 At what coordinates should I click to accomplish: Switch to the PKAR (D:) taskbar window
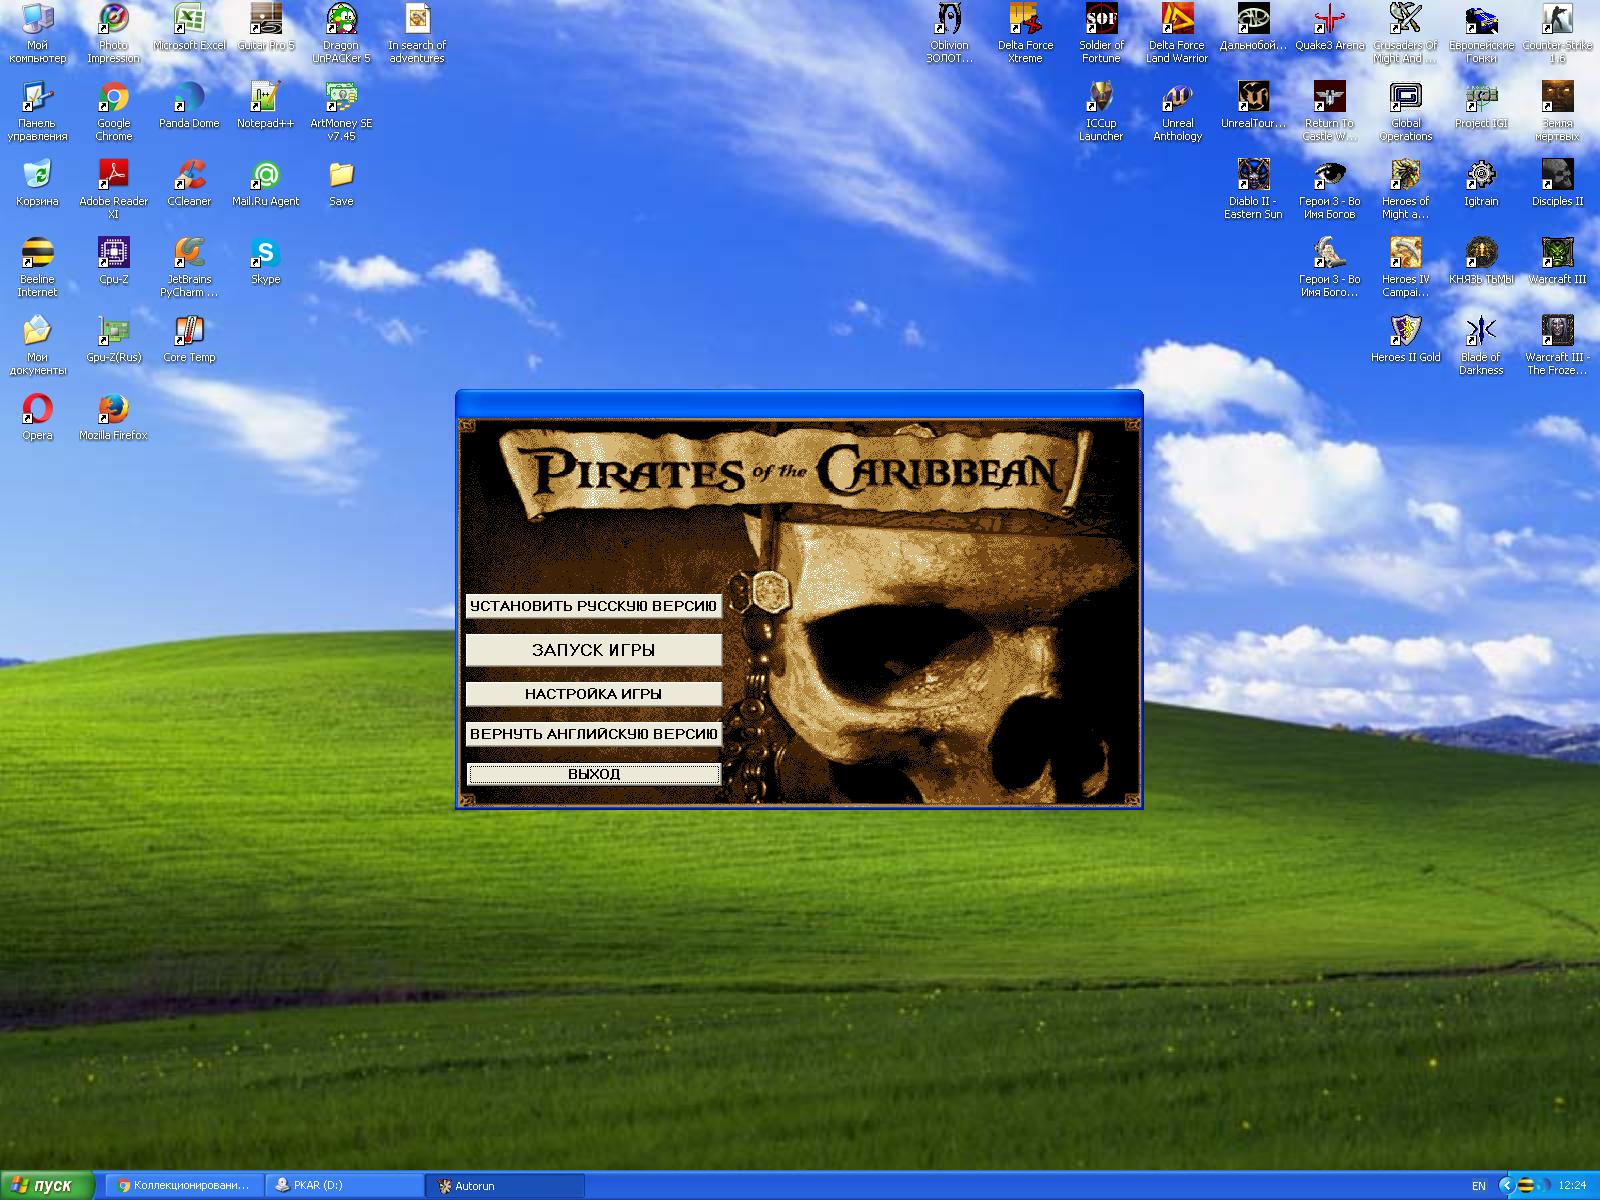click(344, 1186)
